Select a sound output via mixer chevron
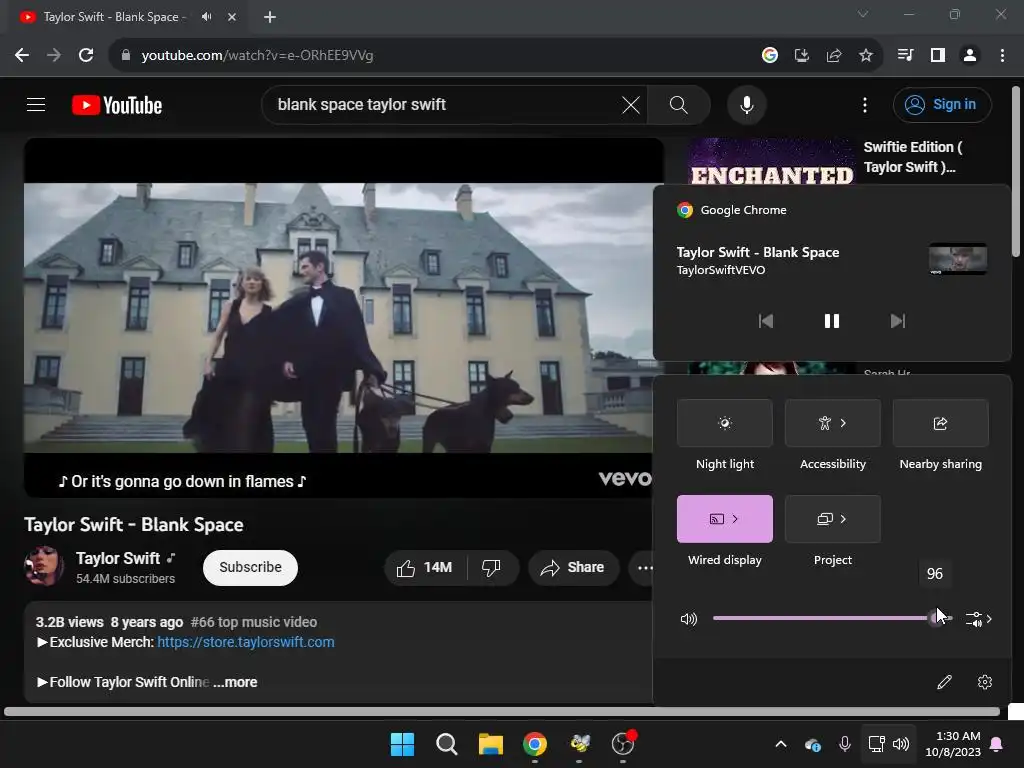The height and width of the screenshot is (768, 1024). 978,618
